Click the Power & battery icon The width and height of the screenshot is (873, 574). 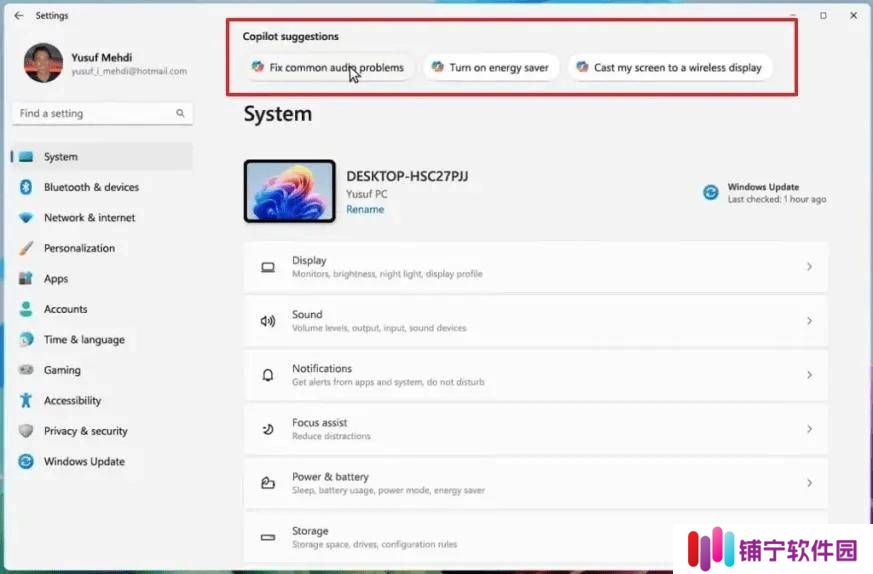[x=268, y=483]
